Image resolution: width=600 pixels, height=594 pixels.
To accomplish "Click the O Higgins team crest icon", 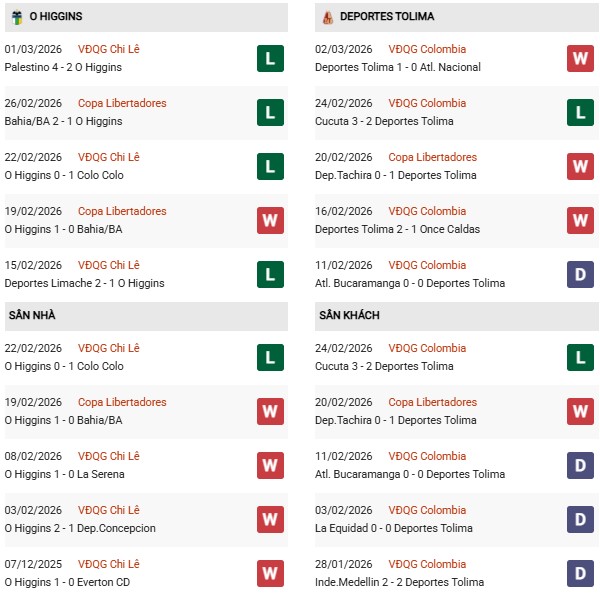I will click(x=16, y=17).
